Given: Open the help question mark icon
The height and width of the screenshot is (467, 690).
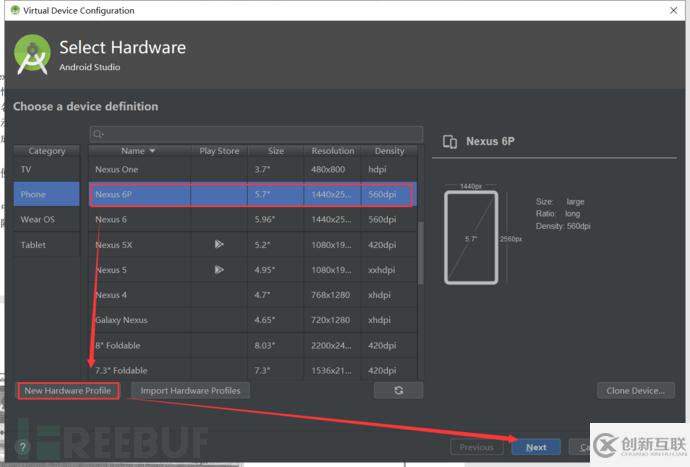Looking at the screenshot, I should click(x=22, y=447).
